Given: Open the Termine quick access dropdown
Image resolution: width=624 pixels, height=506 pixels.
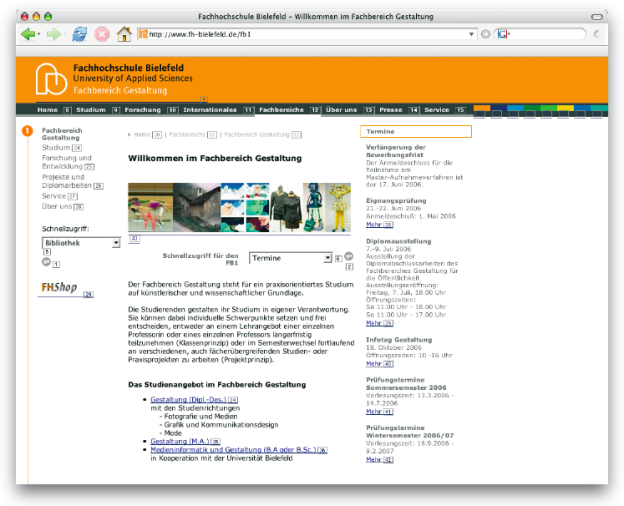Looking at the screenshot, I should [x=291, y=258].
